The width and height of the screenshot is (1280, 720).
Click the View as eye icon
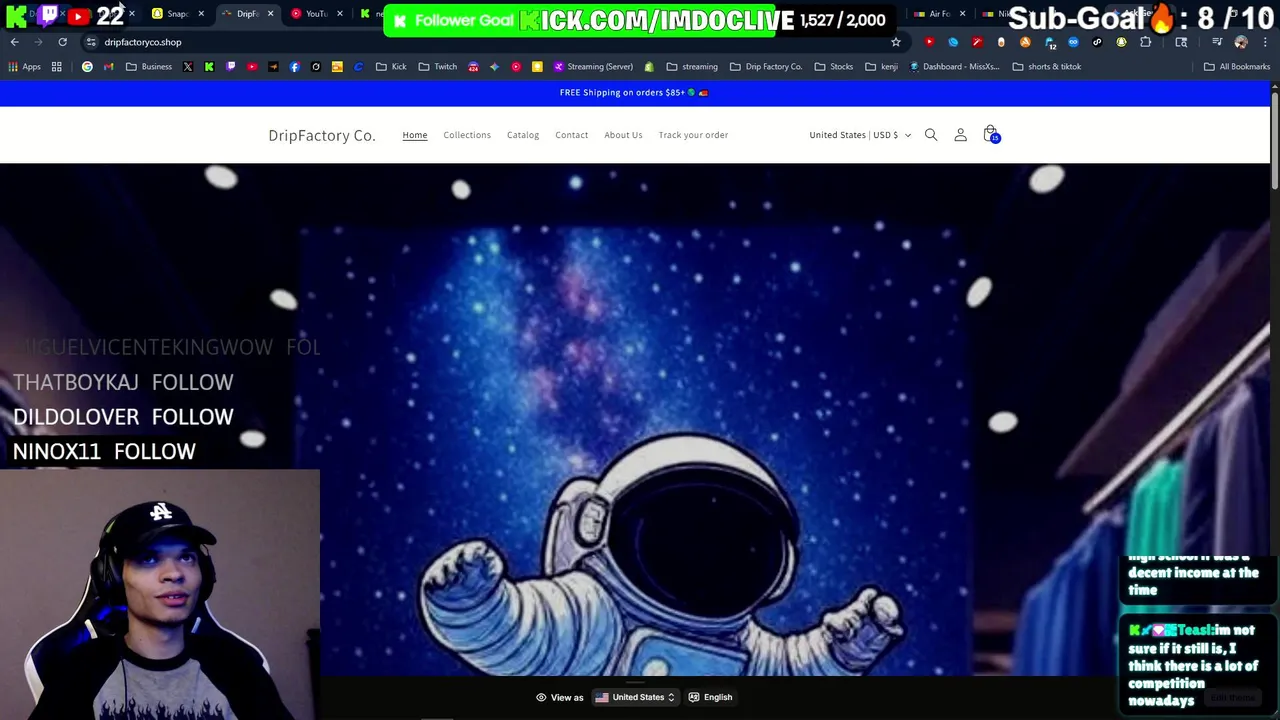coord(541,697)
